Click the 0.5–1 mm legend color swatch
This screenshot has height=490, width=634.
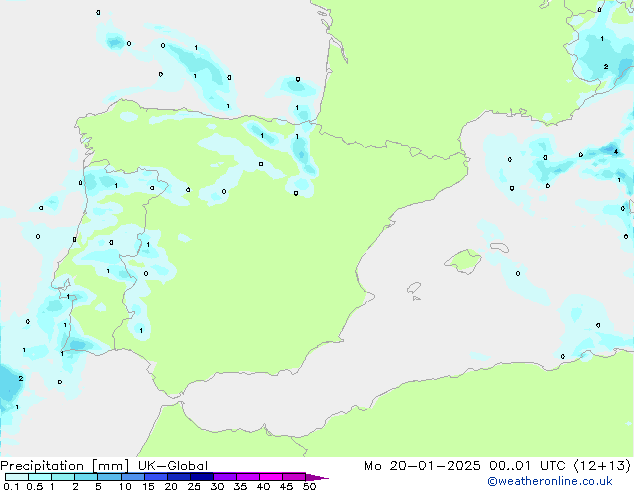[40, 477]
